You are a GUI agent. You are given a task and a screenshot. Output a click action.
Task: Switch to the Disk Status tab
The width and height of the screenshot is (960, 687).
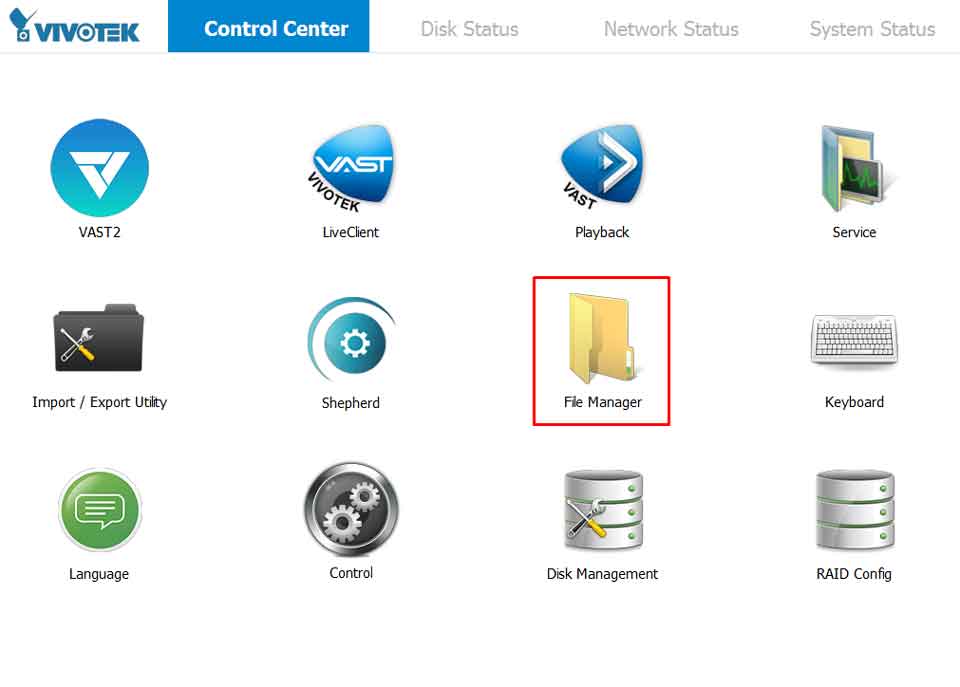pos(469,28)
